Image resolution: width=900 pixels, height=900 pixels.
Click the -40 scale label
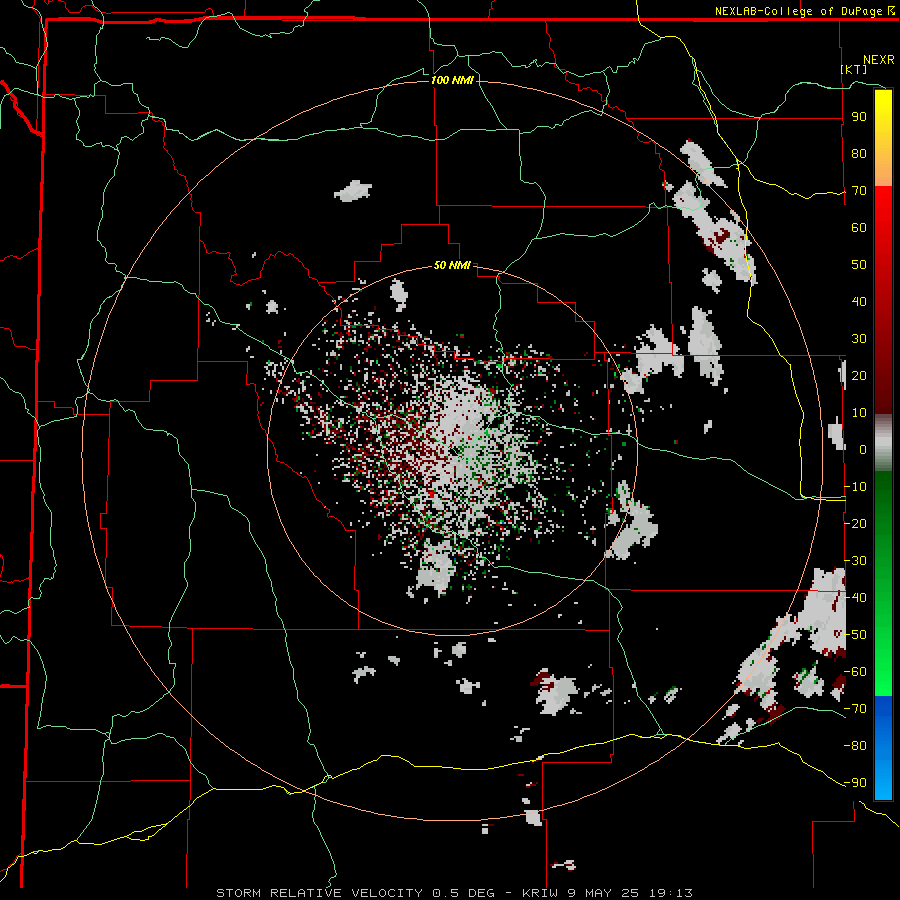pos(856,598)
